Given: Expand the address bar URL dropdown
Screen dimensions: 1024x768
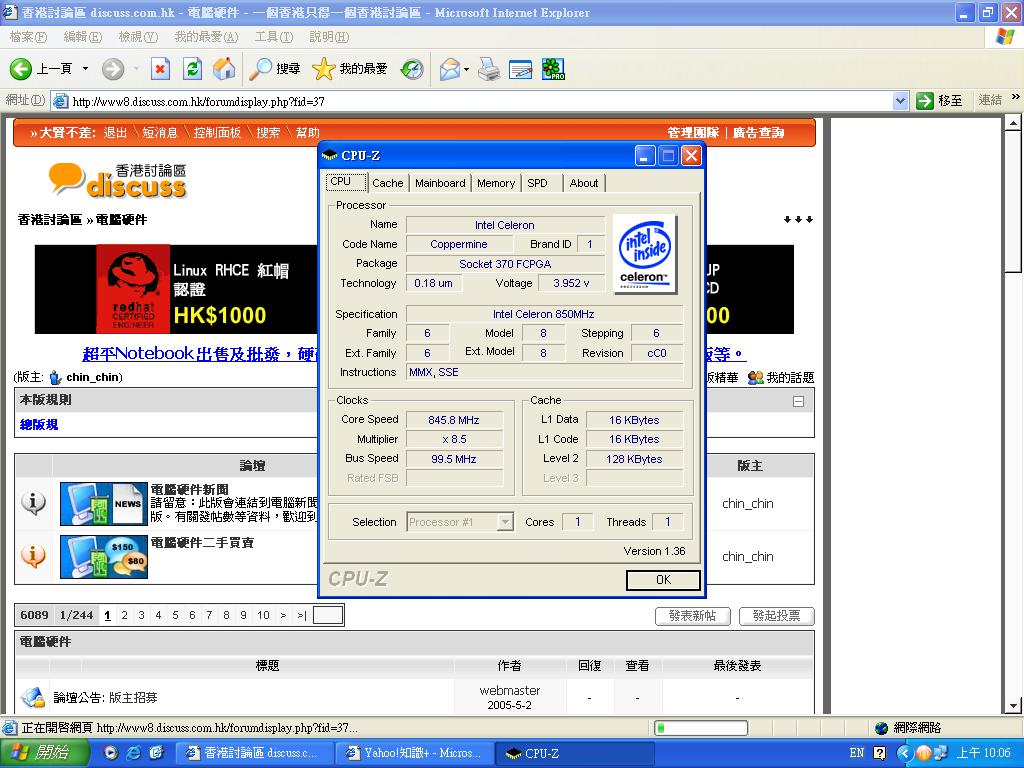Looking at the screenshot, I should pos(901,101).
